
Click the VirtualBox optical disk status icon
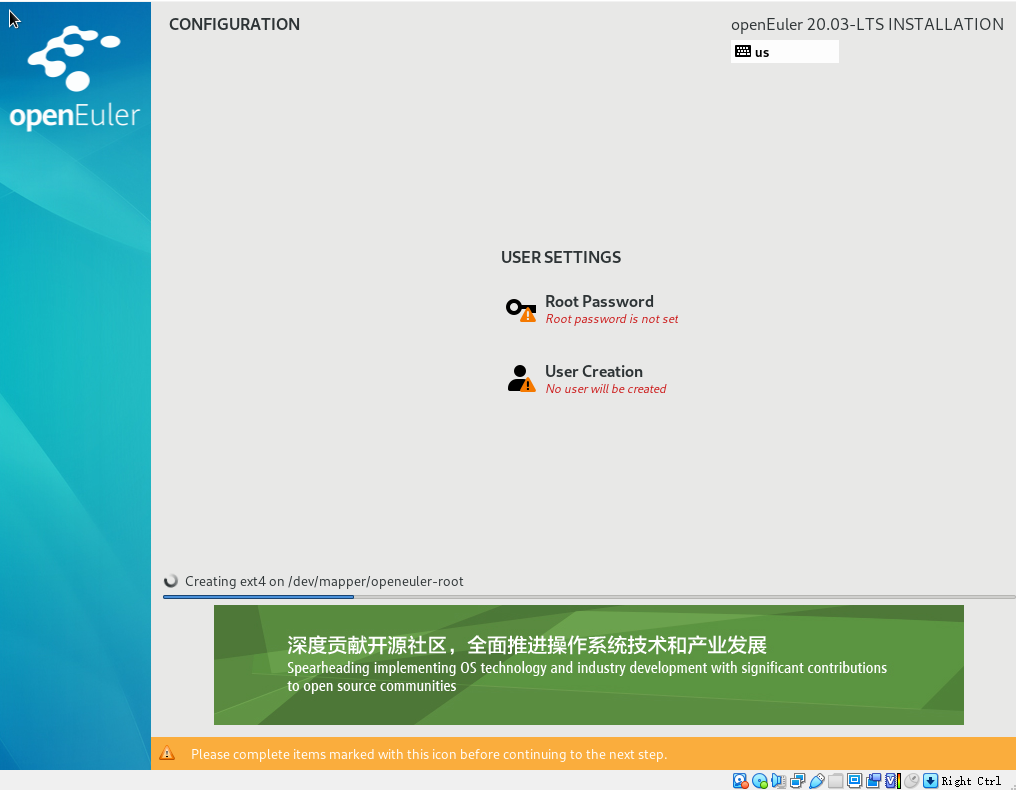[760, 781]
